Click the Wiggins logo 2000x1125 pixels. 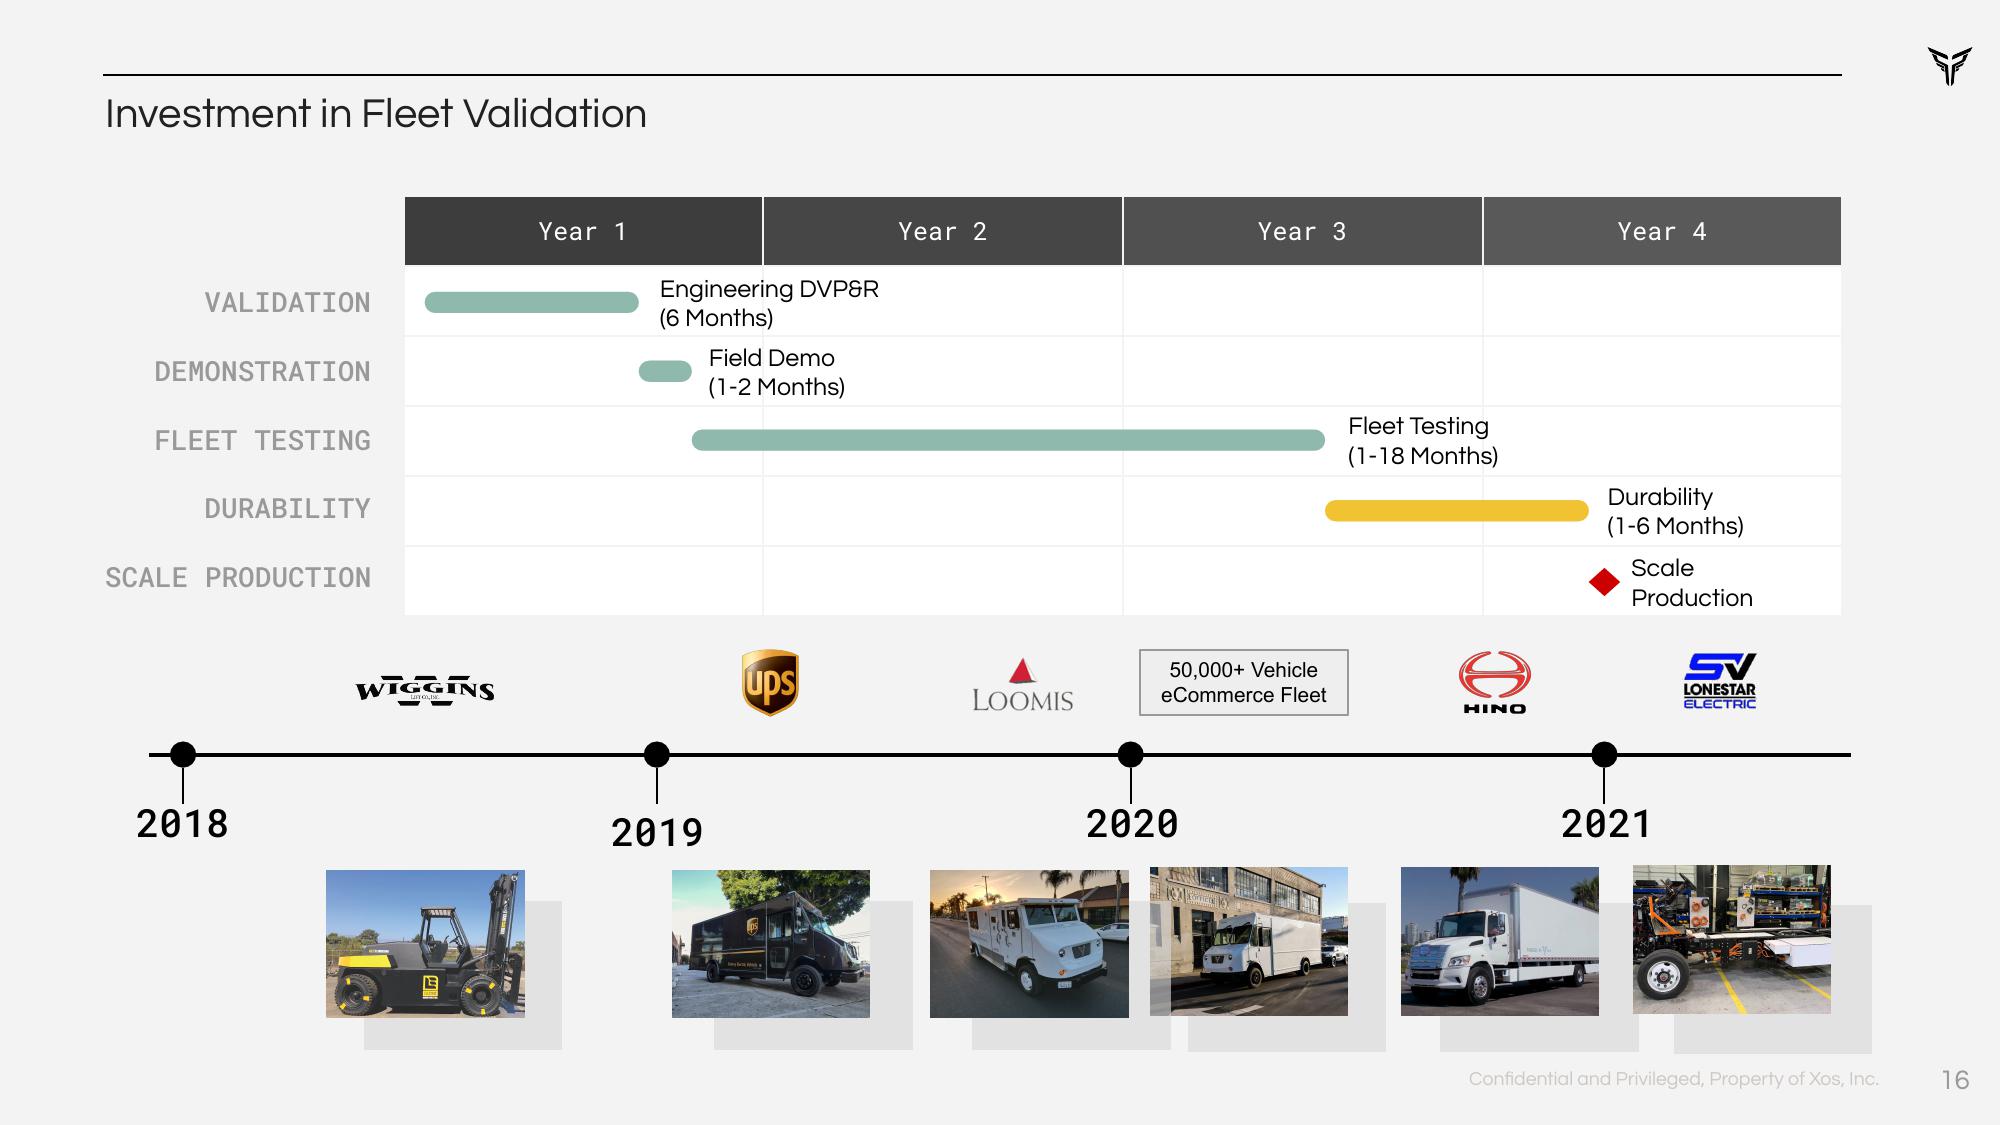(425, 690)
